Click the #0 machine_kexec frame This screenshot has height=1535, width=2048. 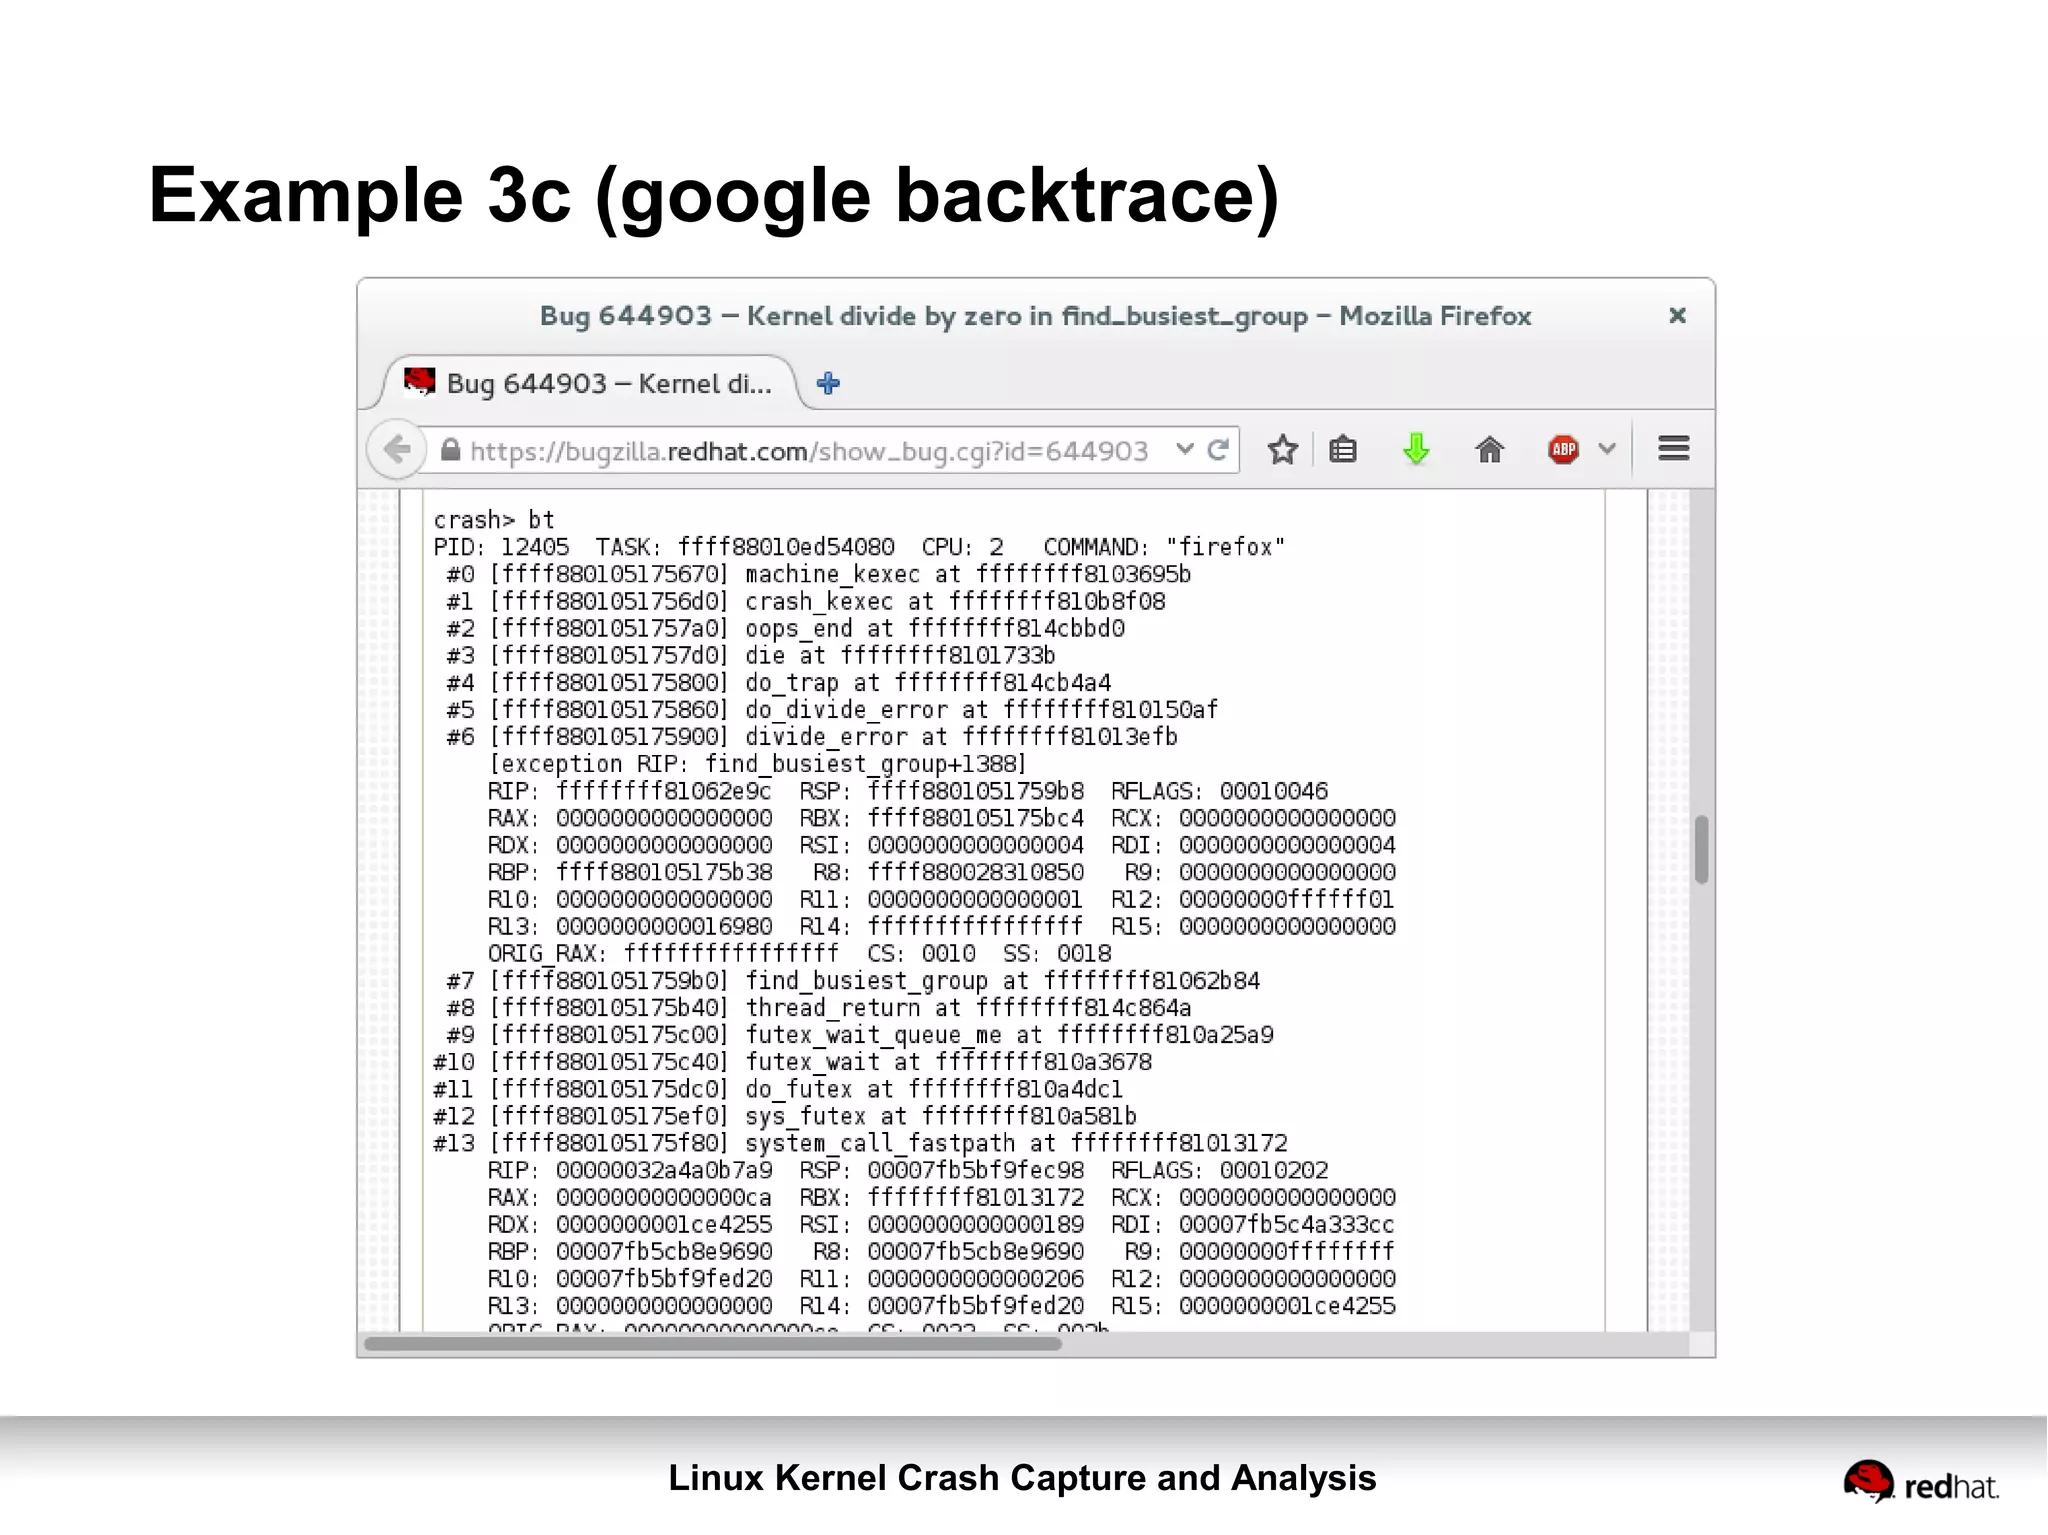coord(819,574)
